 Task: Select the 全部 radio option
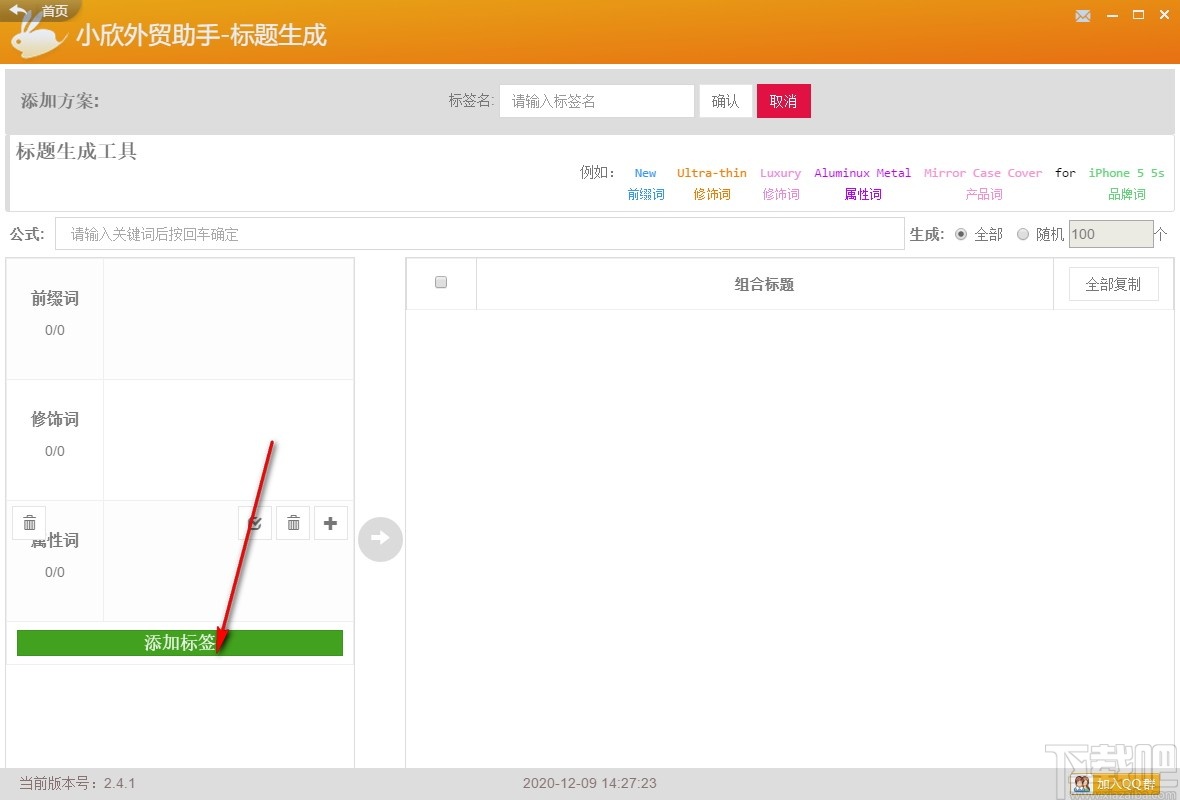click(x=961, y=234)
